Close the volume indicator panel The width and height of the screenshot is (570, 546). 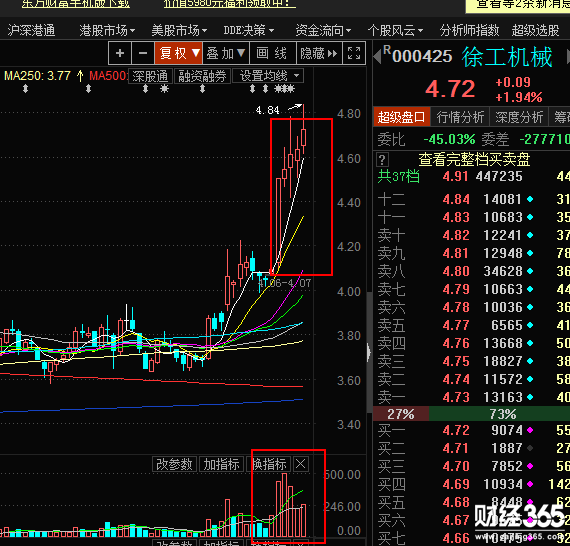(300, 464)
